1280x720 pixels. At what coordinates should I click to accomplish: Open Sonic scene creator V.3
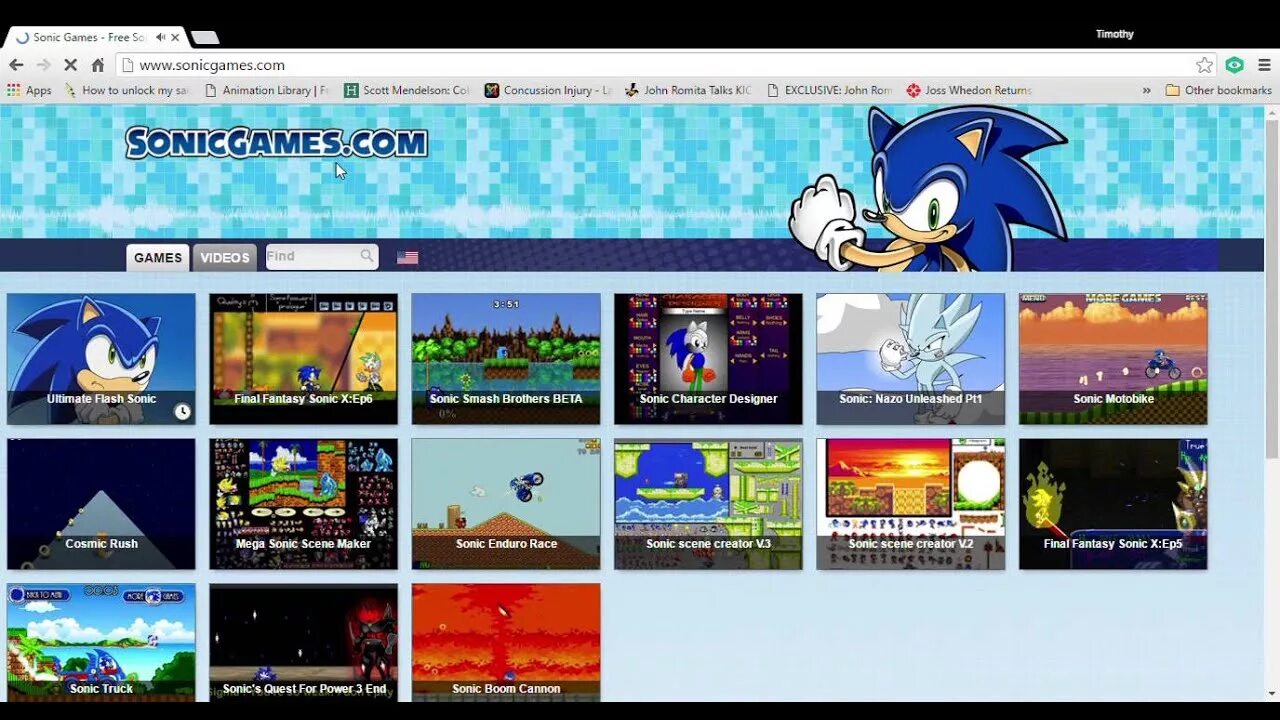[708, 504]
